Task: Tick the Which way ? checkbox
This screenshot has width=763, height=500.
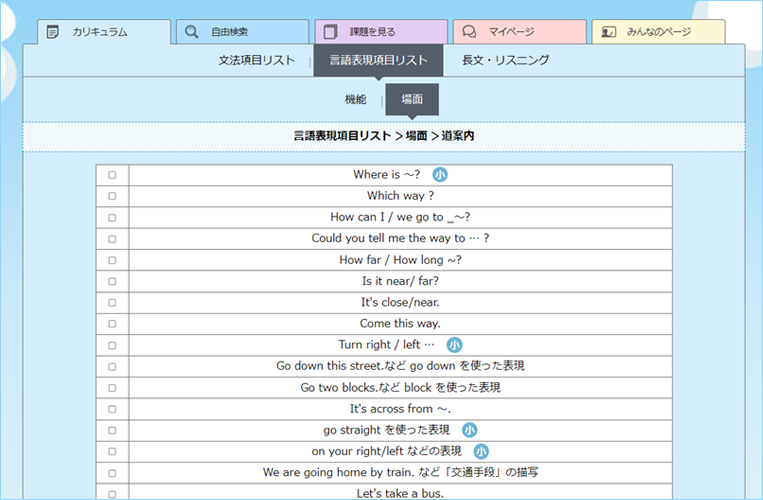Action: (x=112, y=196)
